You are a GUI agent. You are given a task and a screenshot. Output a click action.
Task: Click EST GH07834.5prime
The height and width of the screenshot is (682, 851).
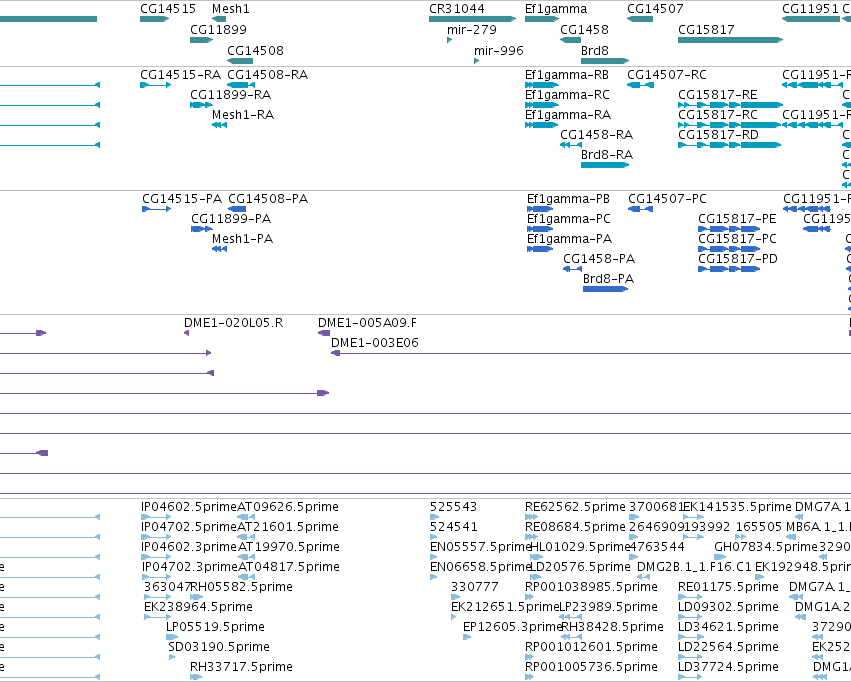pos(720,557)
